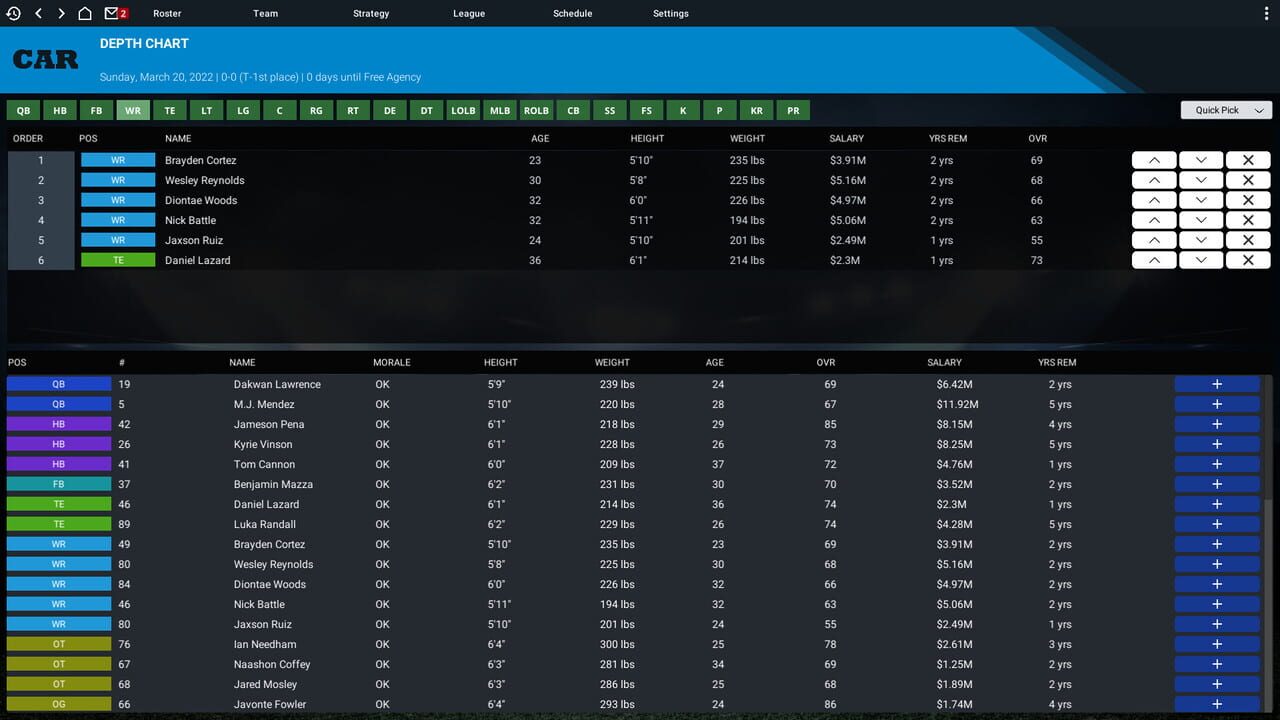Open the Strategy menu
The width and height of the screenshot is (1280, 720).
click(371, 14)
